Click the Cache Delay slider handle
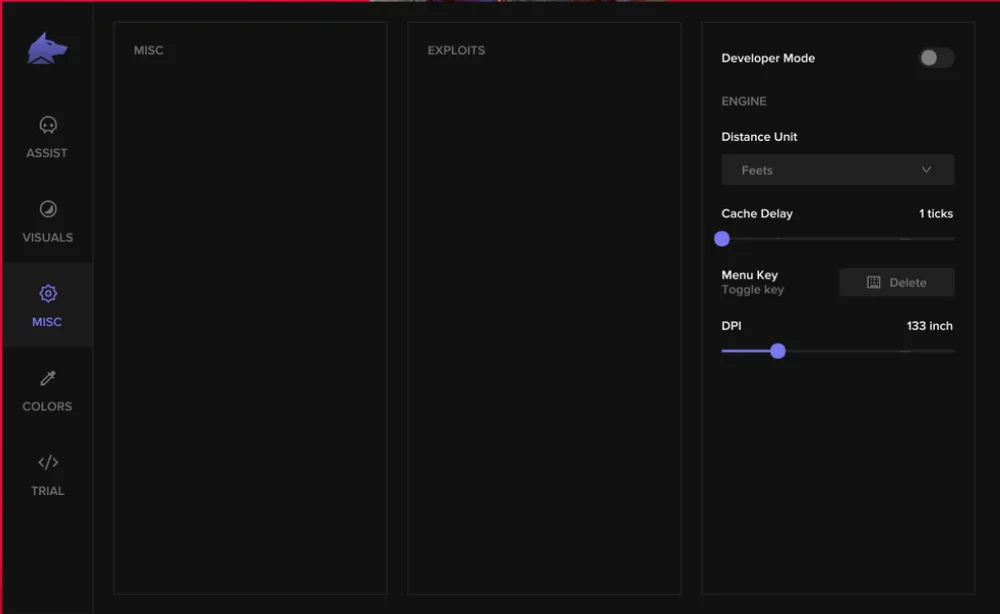The height and width of the screenshot is (614, 1000). 722,238
